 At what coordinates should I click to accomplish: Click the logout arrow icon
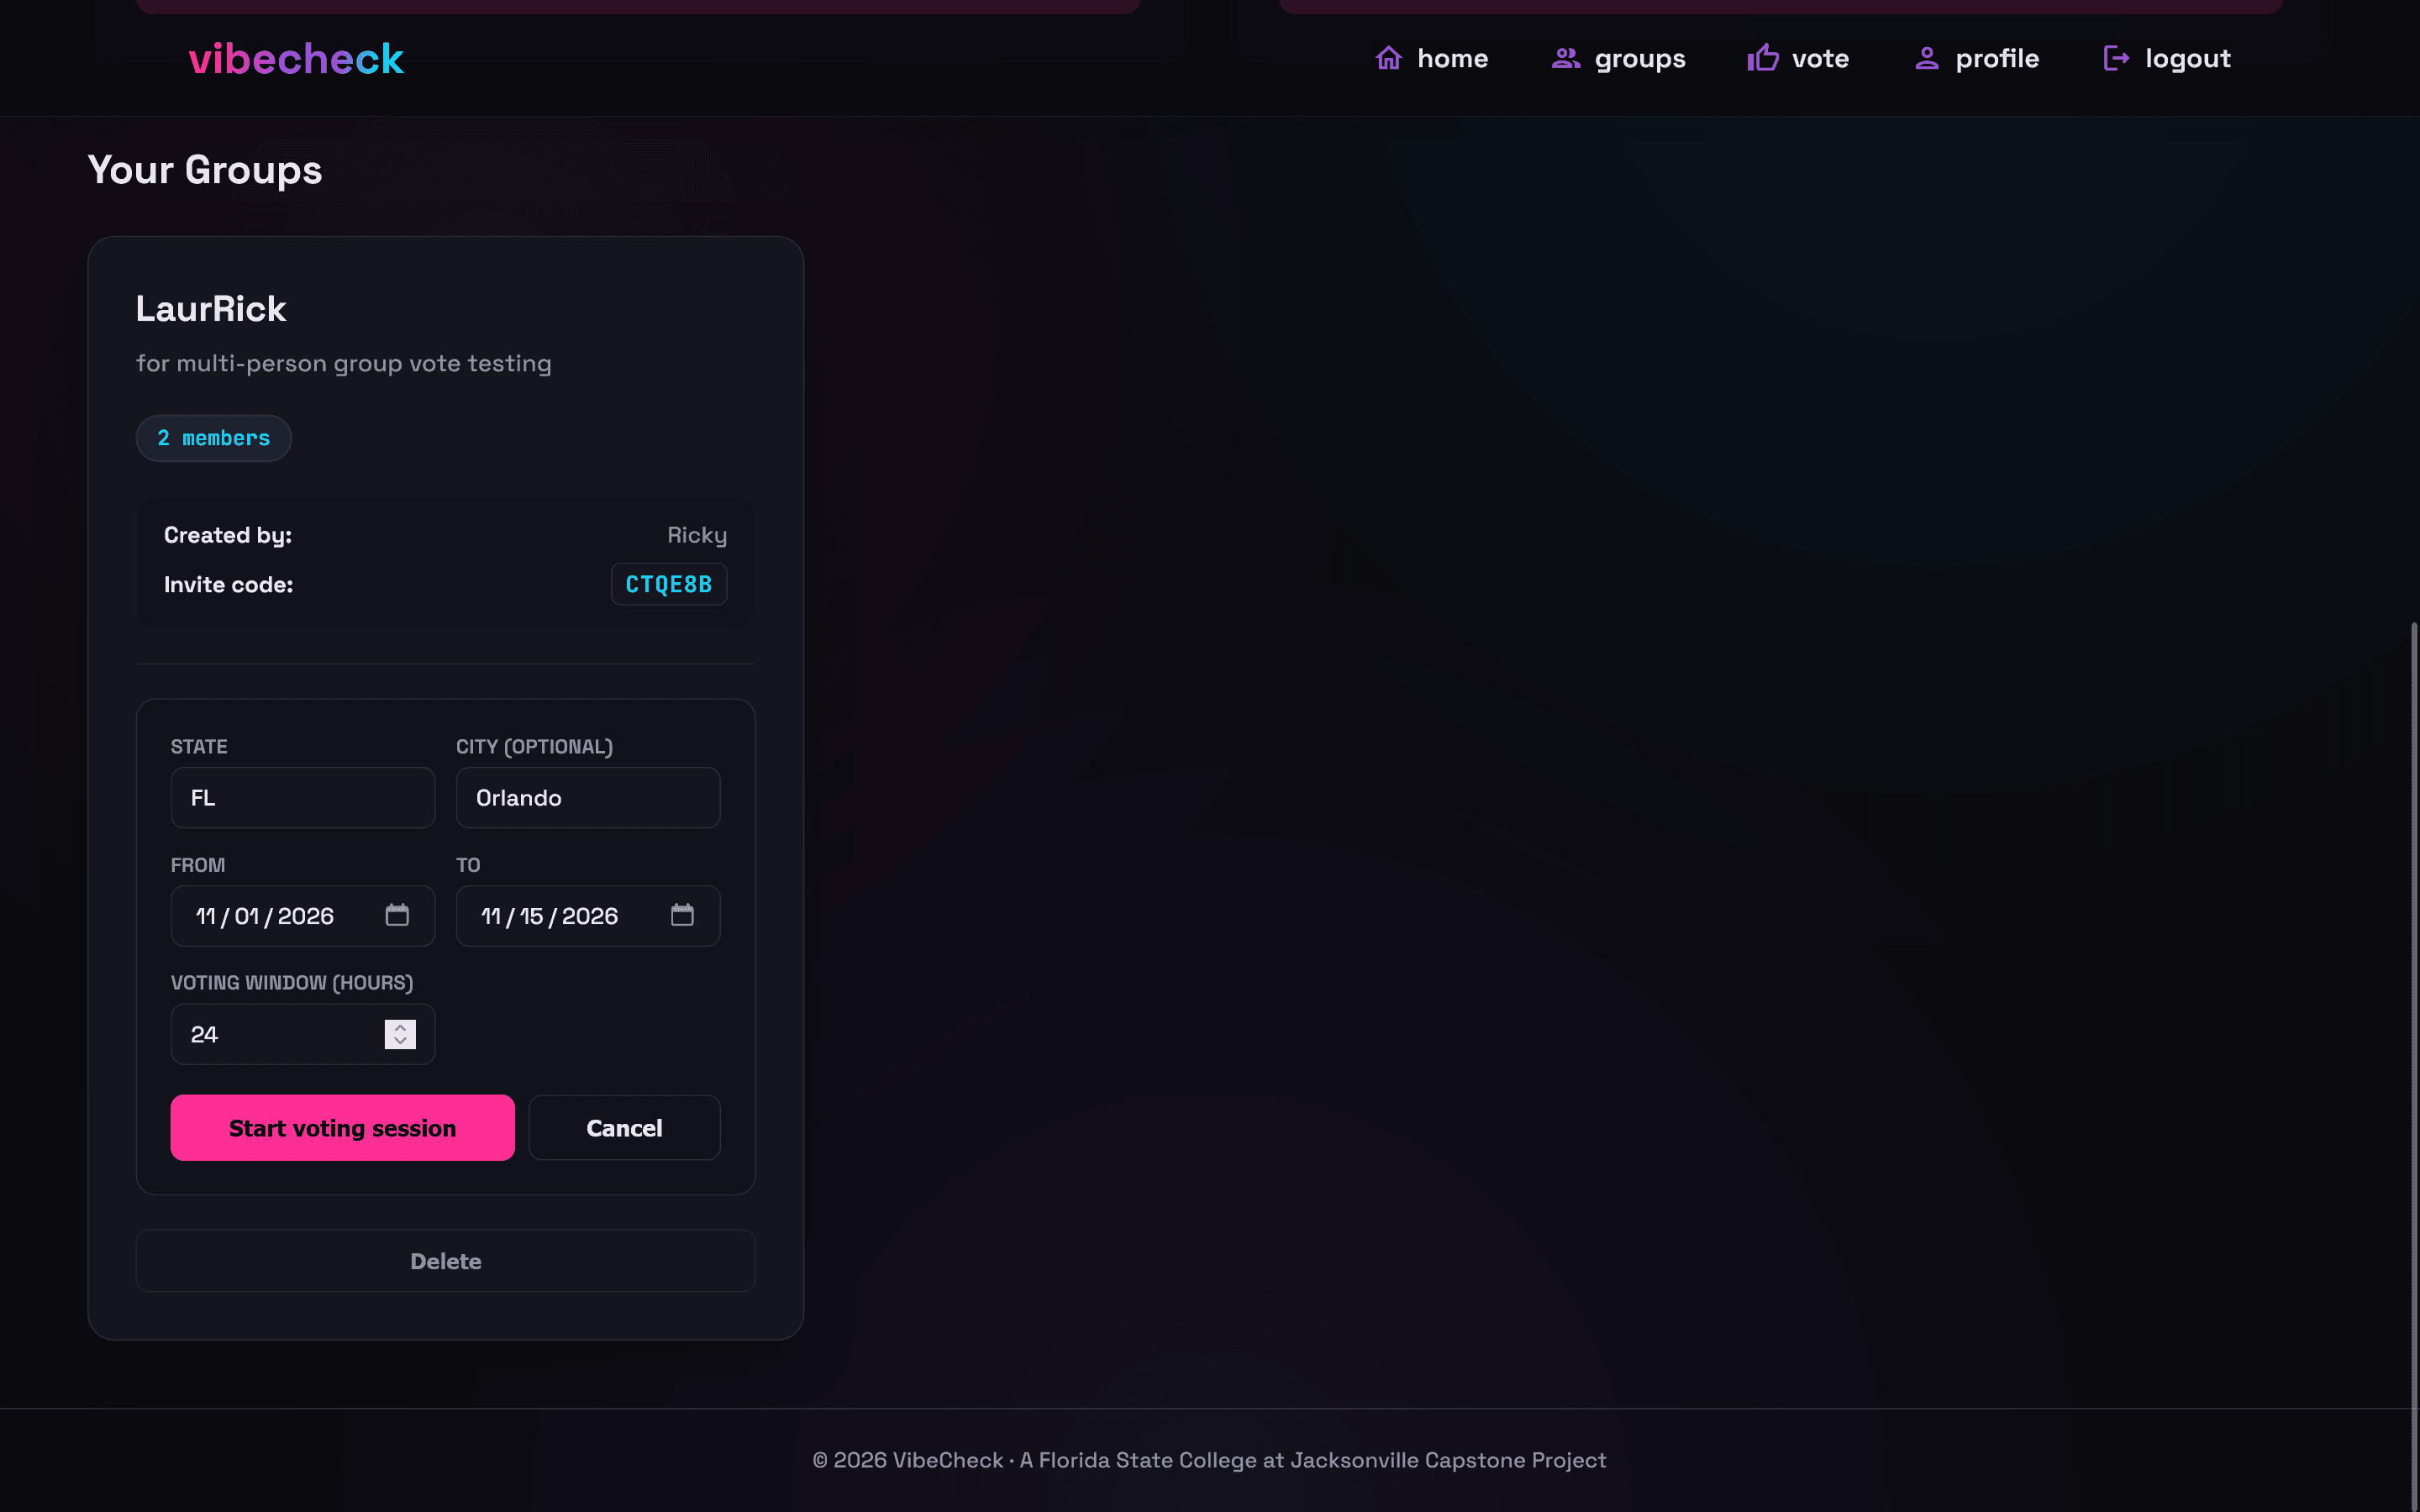pyautogui.click(x=2116, y=58)
